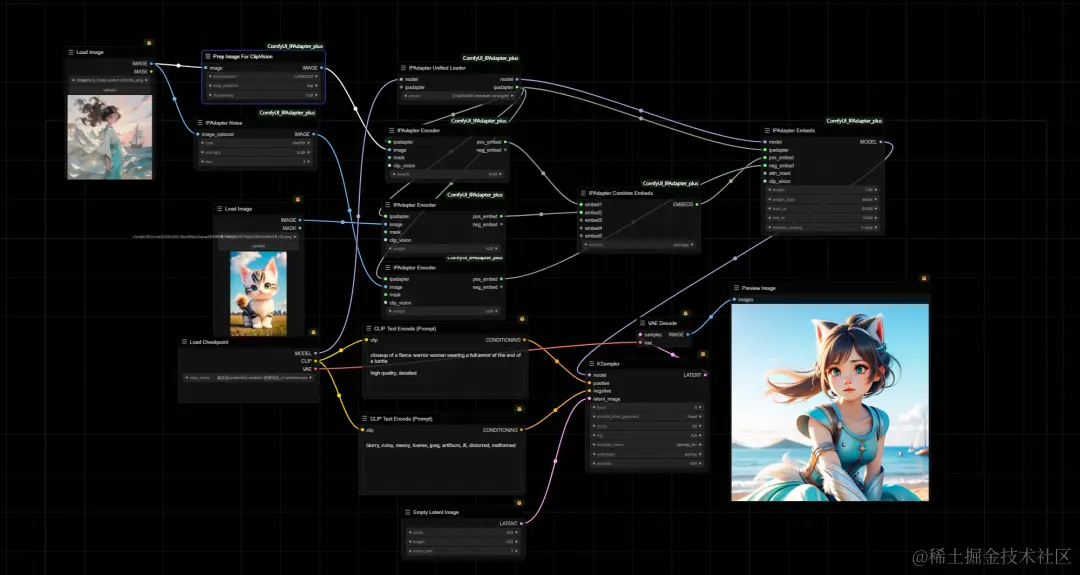Click the Empty Latent Image menu icon
Screen dimensions: 1080x575
pyautogui.click(x=408, y=512)
